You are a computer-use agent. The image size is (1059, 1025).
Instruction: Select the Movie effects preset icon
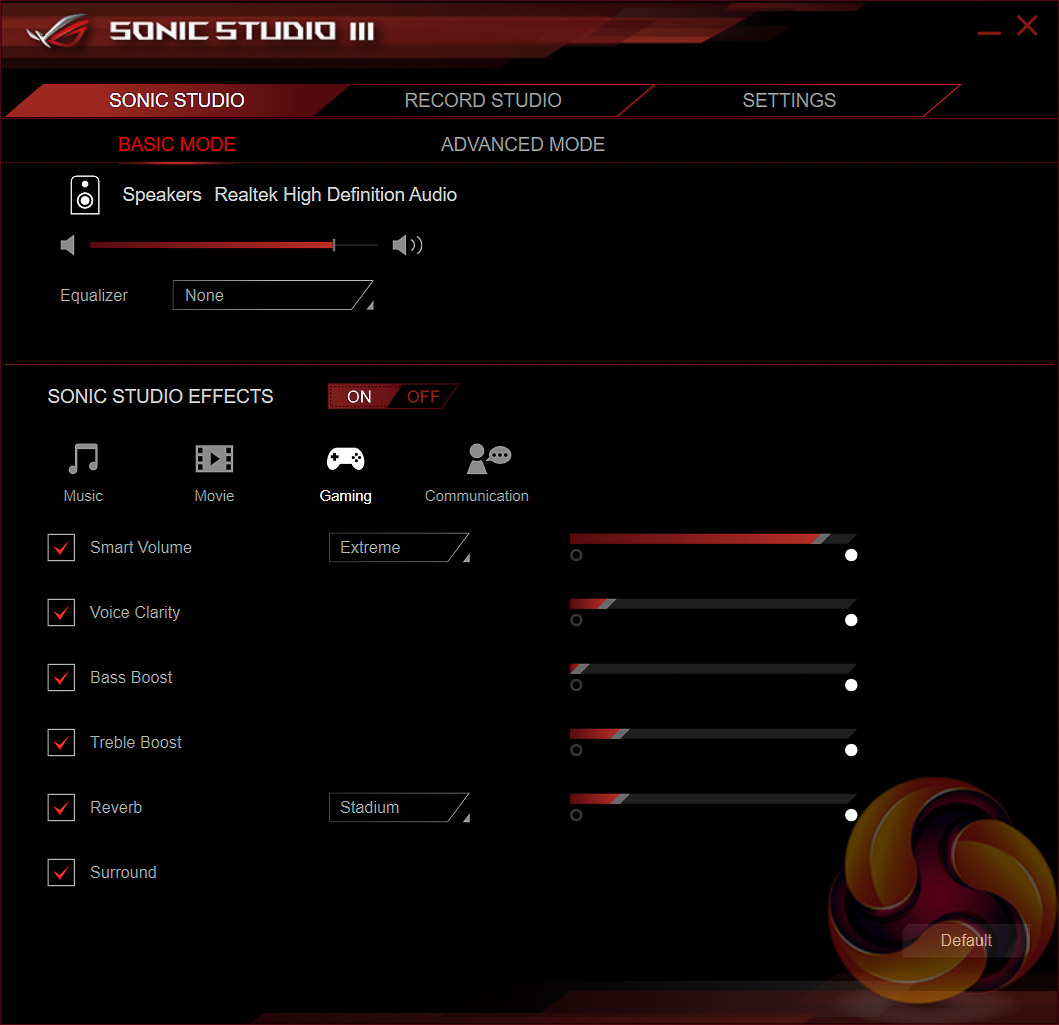(214, 459)
